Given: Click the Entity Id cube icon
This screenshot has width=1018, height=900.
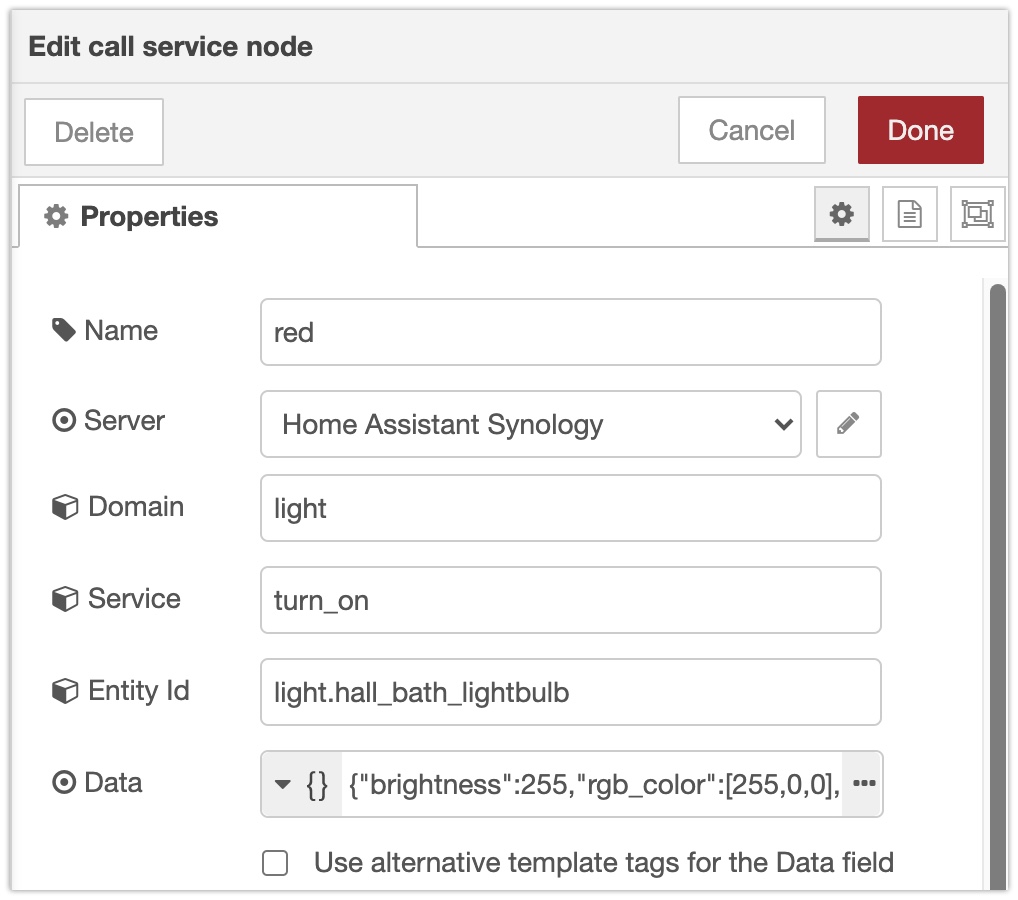Looking at the screenshot, I should point(64,691).
